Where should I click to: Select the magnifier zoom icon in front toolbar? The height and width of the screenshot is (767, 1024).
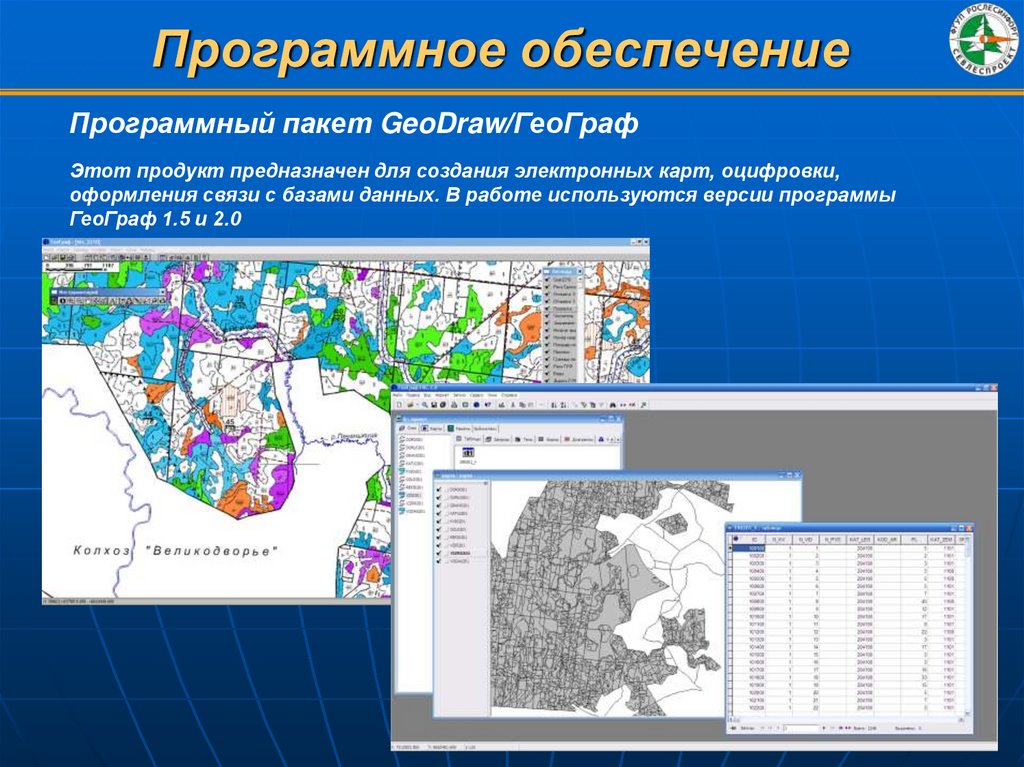pos(424,405)
